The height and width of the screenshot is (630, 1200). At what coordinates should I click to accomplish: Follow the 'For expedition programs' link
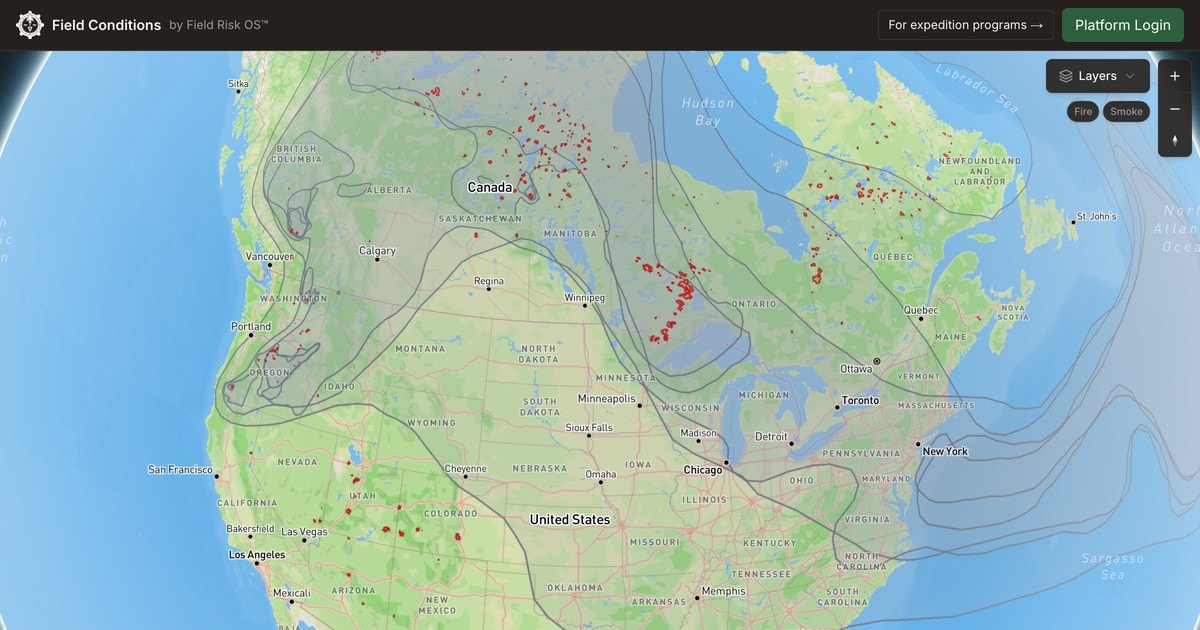tap(965, 25)
